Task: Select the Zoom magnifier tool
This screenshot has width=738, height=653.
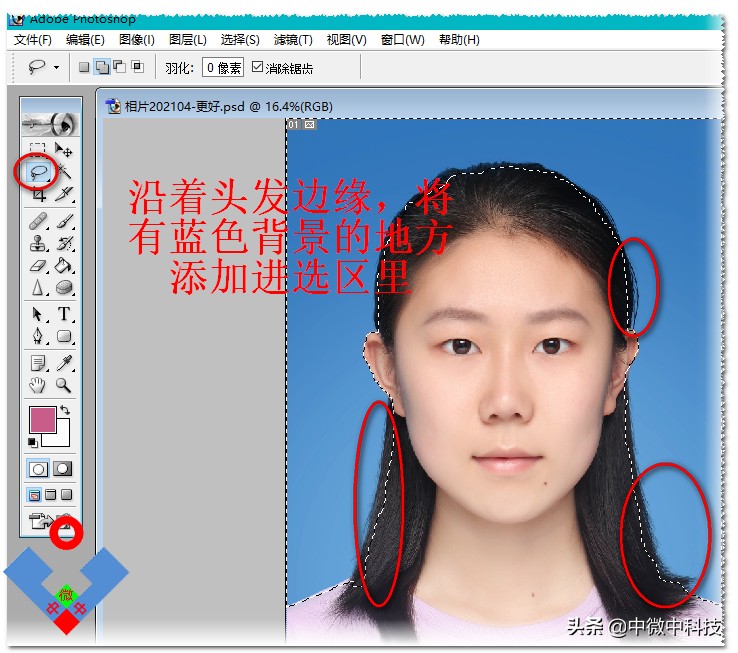Action: tap(64, 385)
